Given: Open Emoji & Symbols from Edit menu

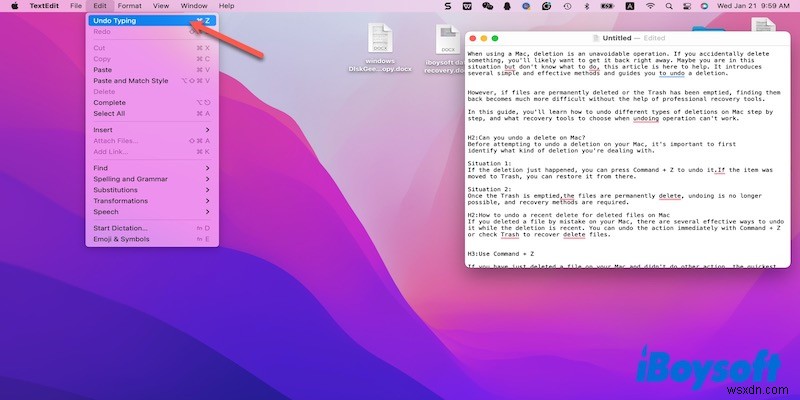Looking at the screenshot, I should pyautogui.click(x=152, y=239).
